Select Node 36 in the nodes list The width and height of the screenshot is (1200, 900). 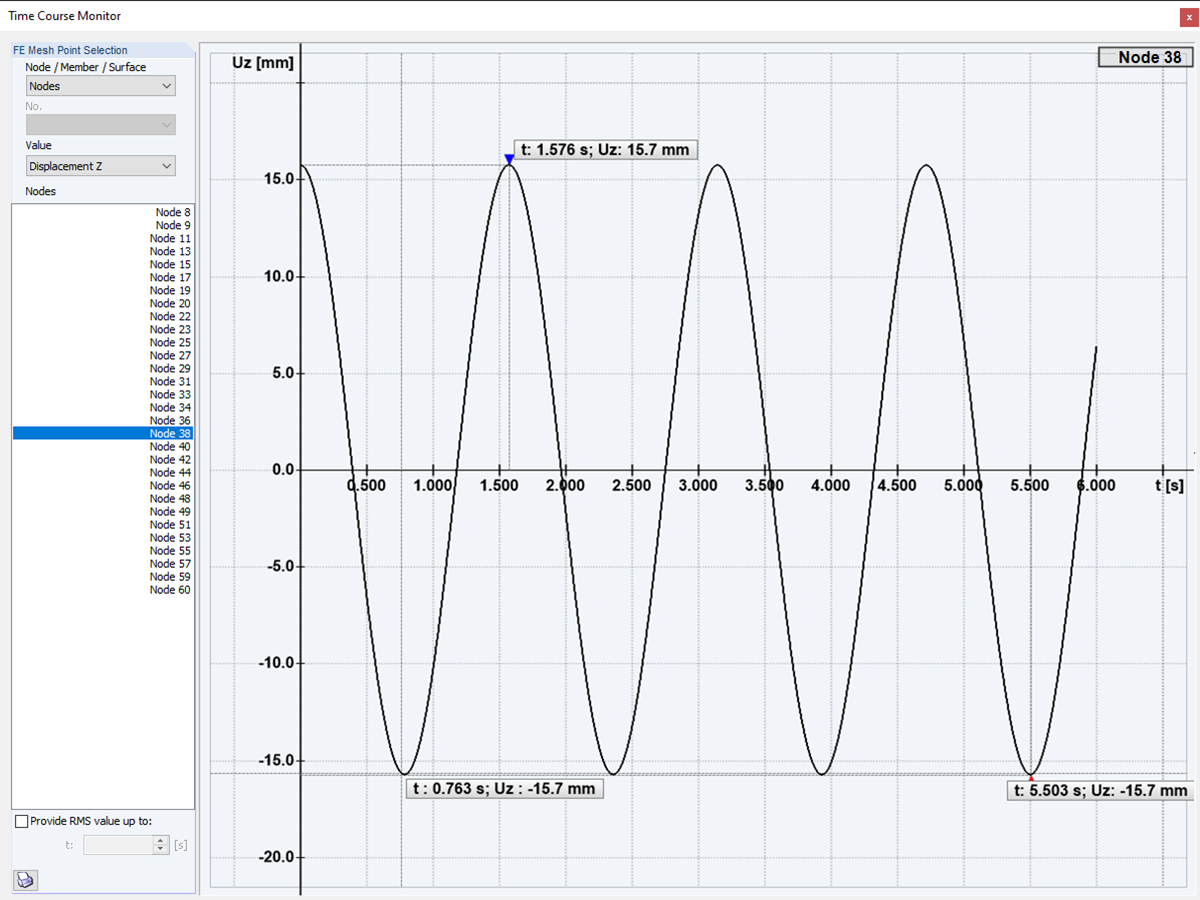coord(102,420)
